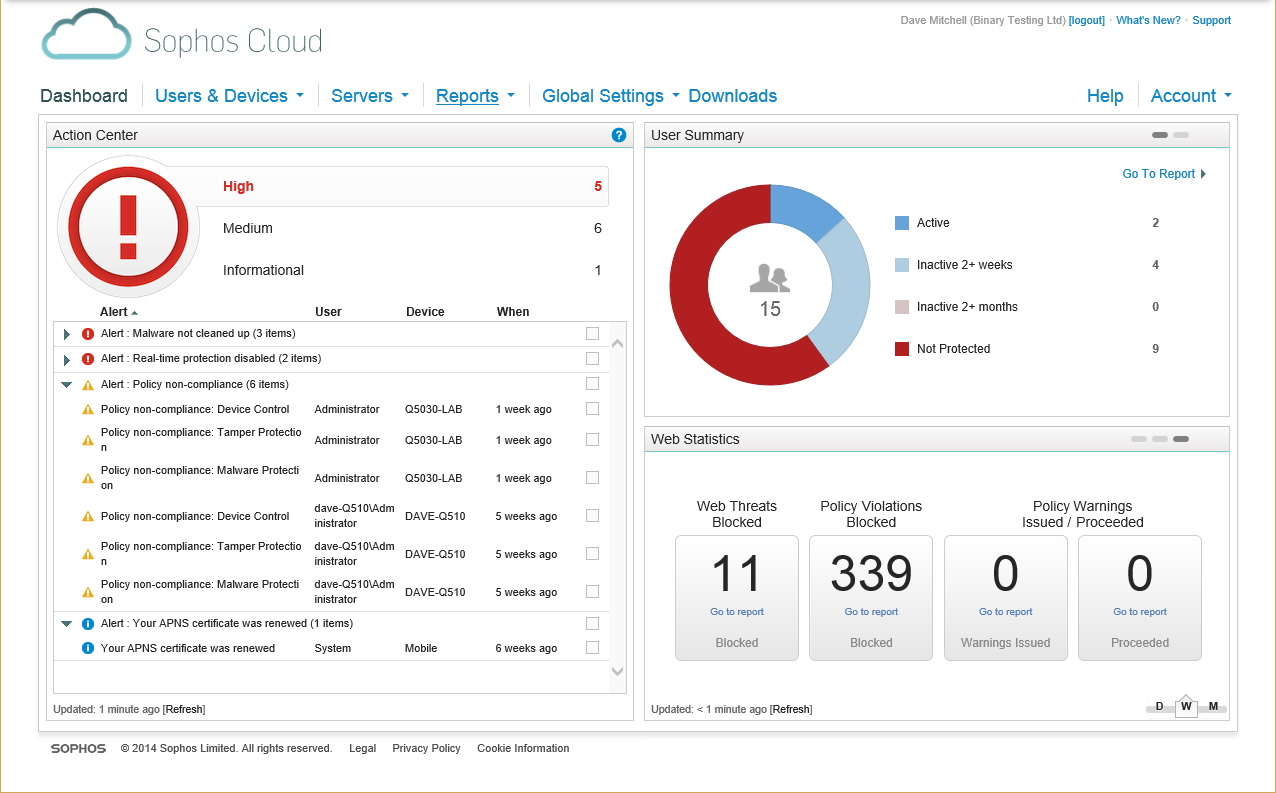Click blue info icon beside APNS certificate renewed alert
Viewport: 1276px width, 793px height.
pyautogui.click(x=88, y=623)
